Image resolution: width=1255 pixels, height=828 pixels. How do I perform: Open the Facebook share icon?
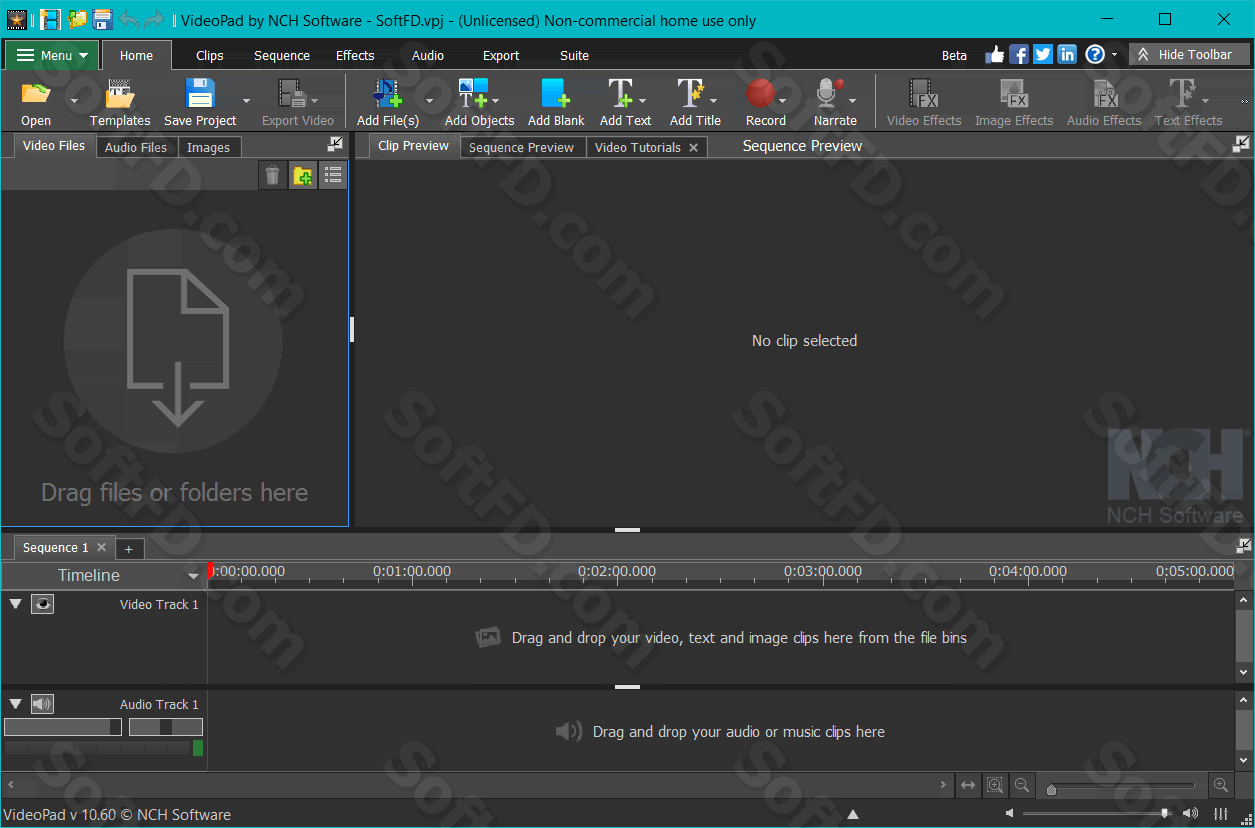(x=1019, y=55)
